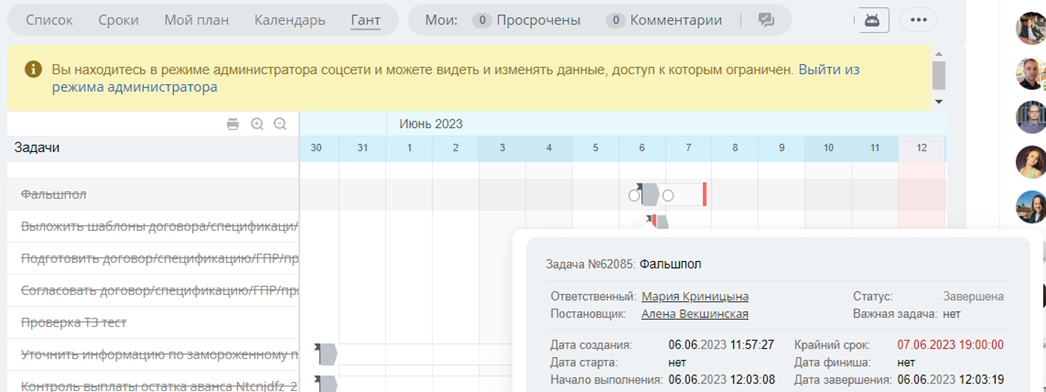Select the Мой план tab
Viewport: 1046px width, 392px height.
[196, 20]
